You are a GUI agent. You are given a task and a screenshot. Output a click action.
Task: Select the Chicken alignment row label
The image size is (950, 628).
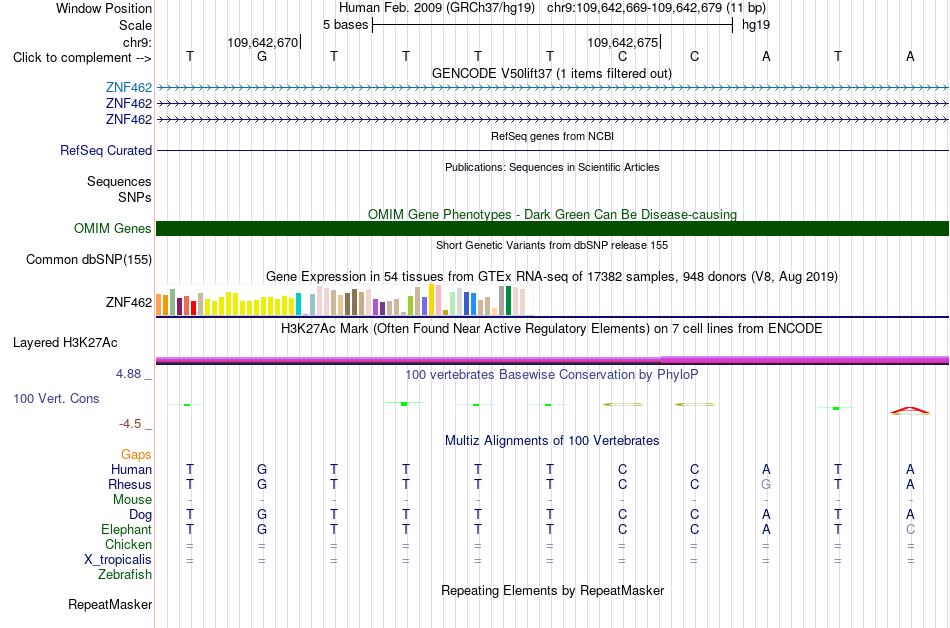click(128, 544)
